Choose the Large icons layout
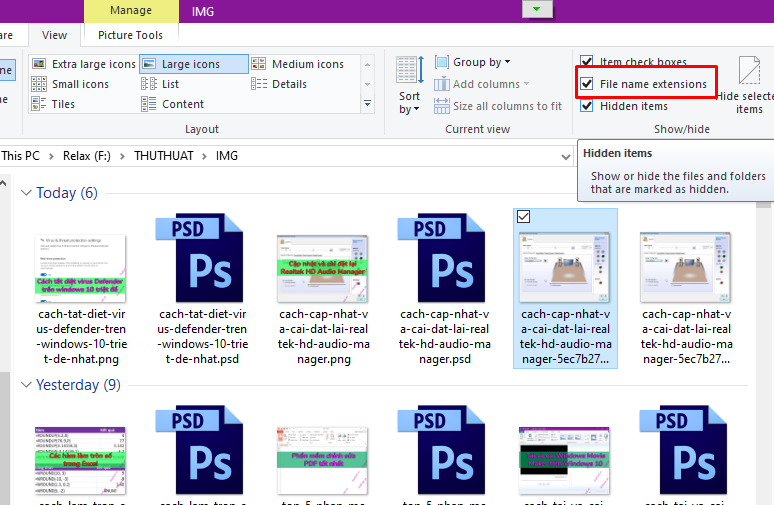Image resolution: width=774 pixels, height=505 pixels. pyautogui.click(x=194, y=64)
